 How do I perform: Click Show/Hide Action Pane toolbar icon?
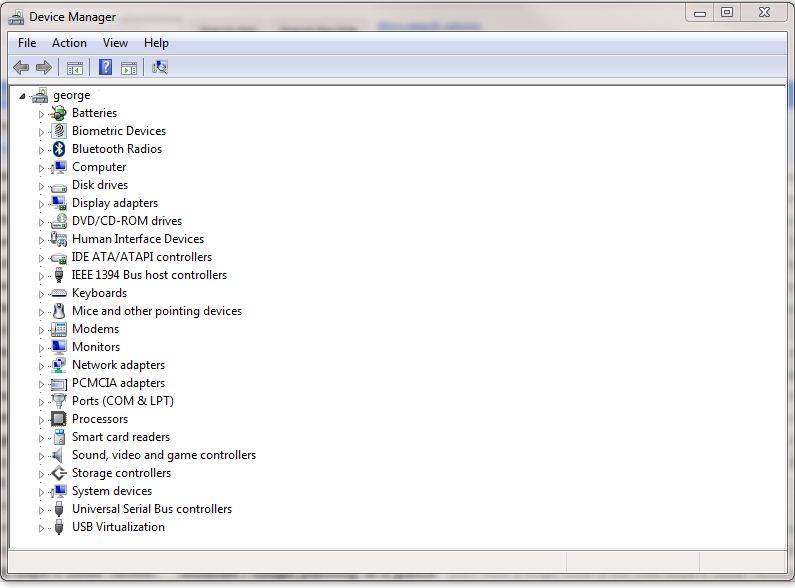[129, 67]
